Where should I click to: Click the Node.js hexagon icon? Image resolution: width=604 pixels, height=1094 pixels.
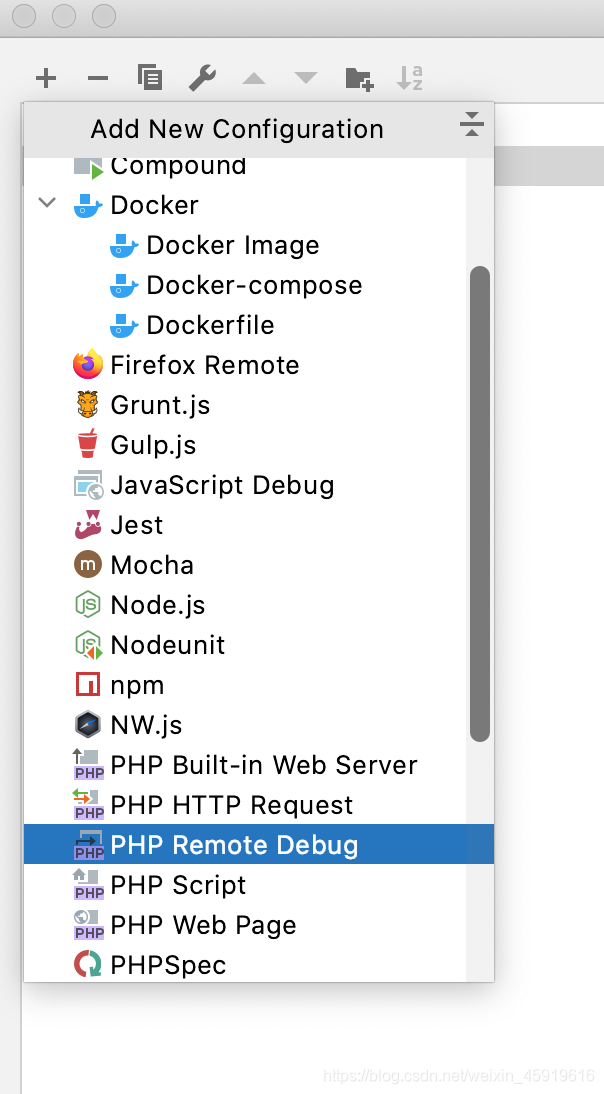pyautogui.click(x=88, y=604)
